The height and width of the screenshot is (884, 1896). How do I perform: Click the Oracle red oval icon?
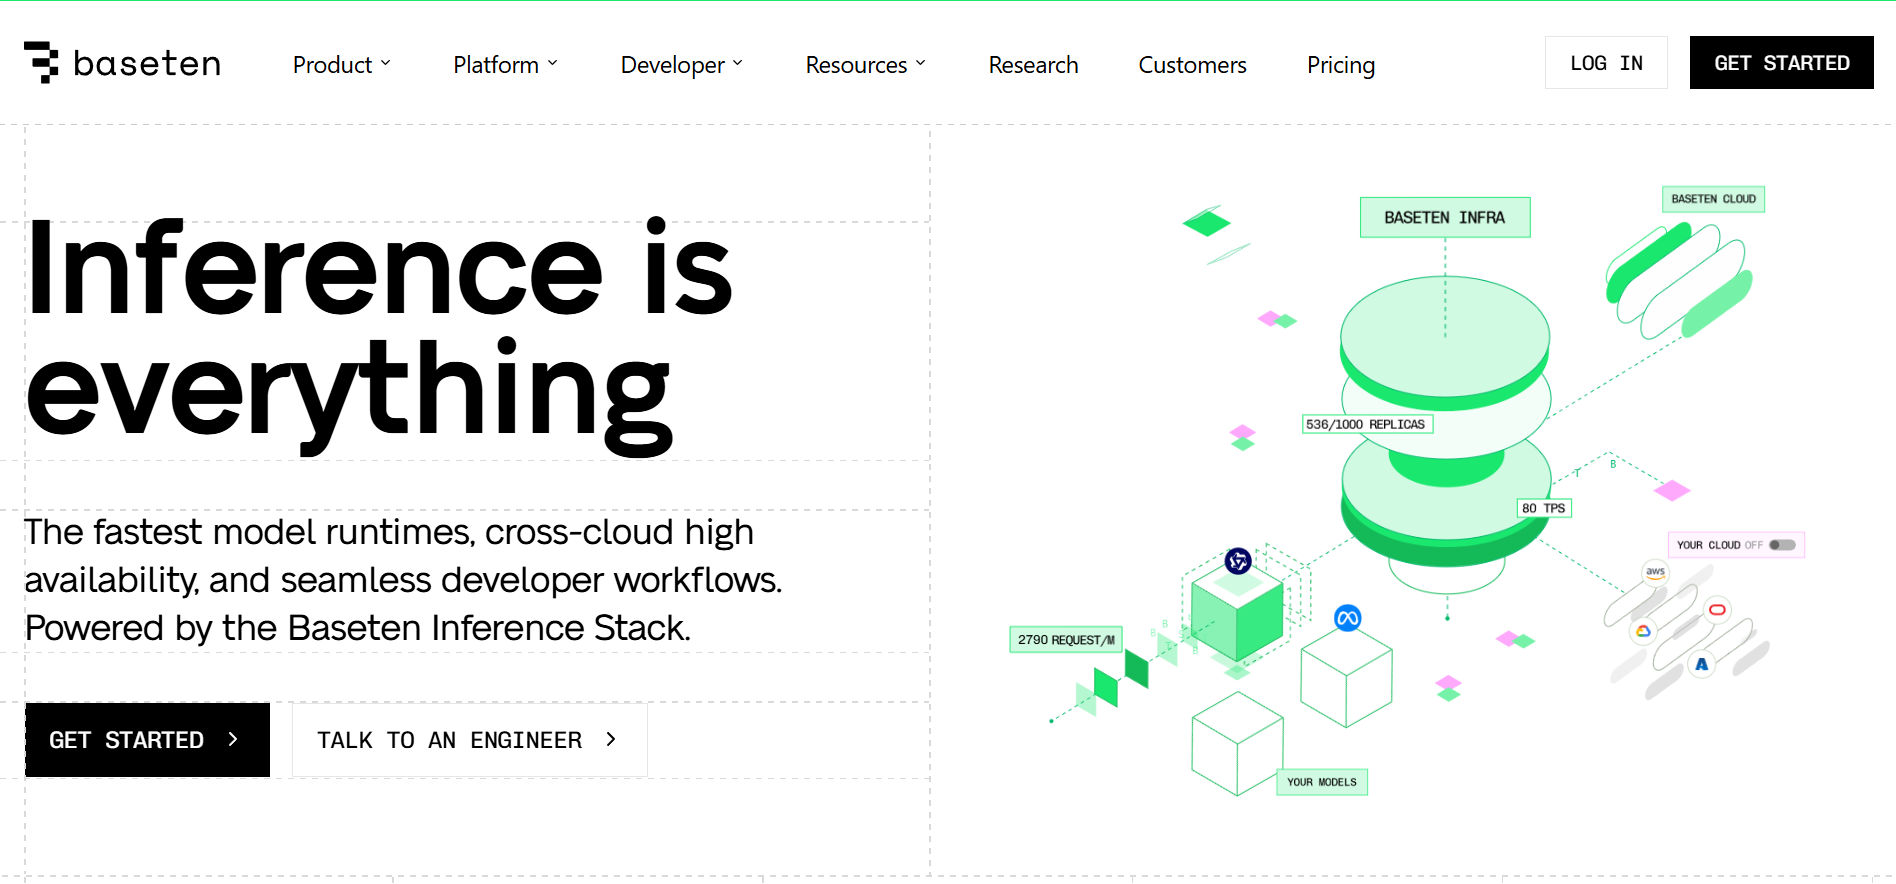pyautogui.click(x=1717, y=610)
